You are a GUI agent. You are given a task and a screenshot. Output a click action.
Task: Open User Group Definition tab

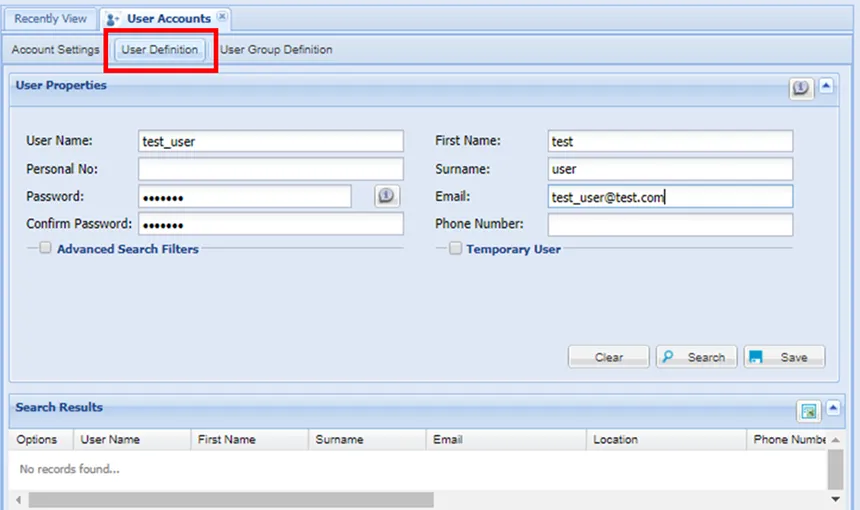(x=276, y=49)
